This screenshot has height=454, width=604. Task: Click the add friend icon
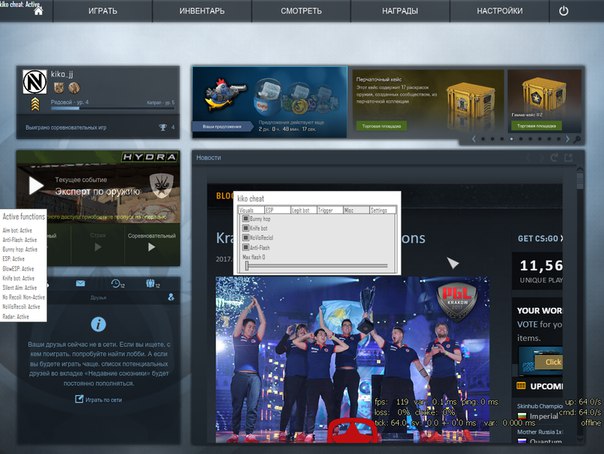pyautogui.click(x=169, y=297)
